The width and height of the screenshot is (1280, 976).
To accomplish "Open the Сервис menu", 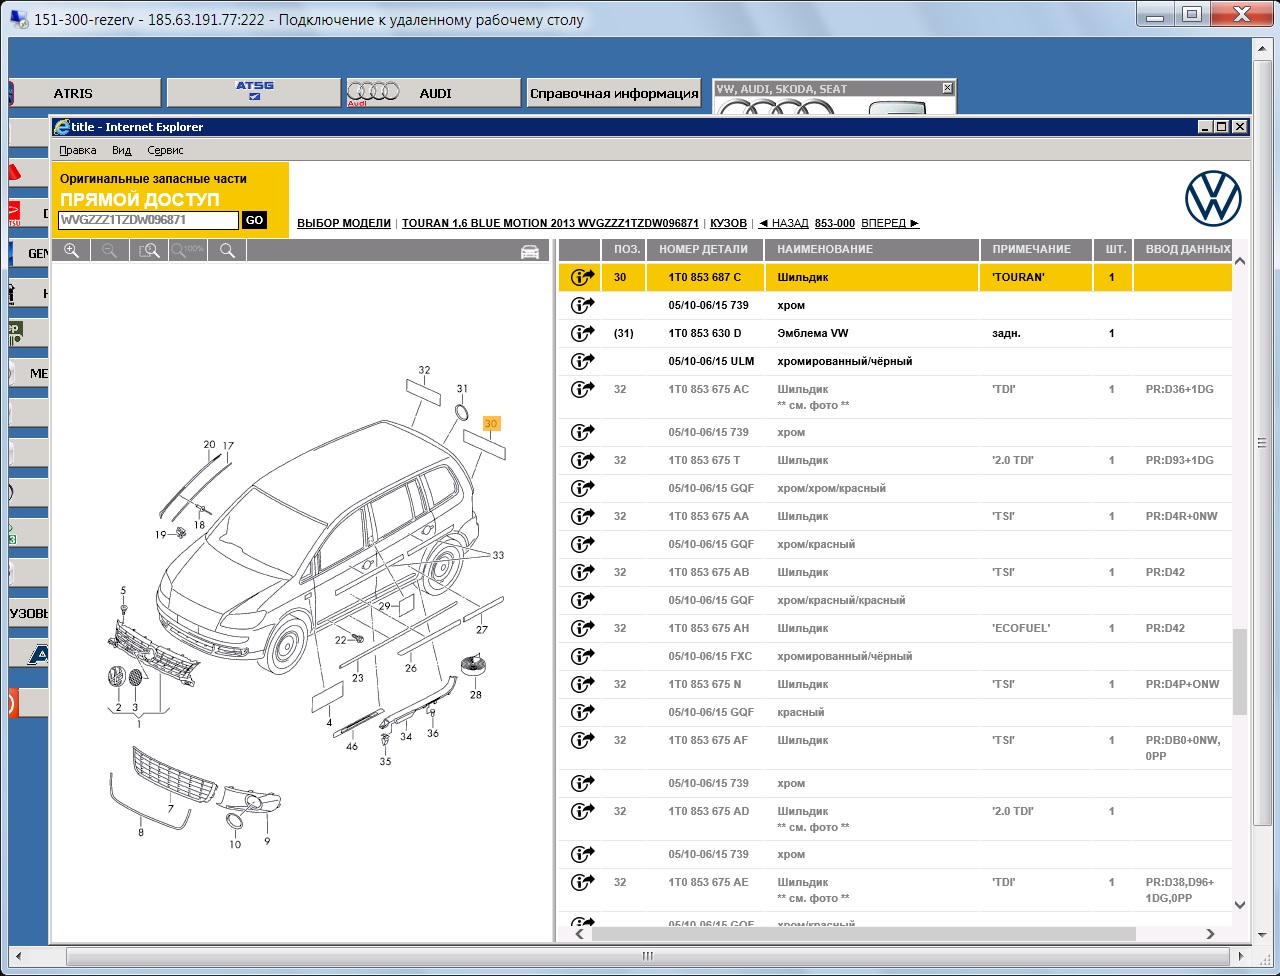I will tap(165, 150).
